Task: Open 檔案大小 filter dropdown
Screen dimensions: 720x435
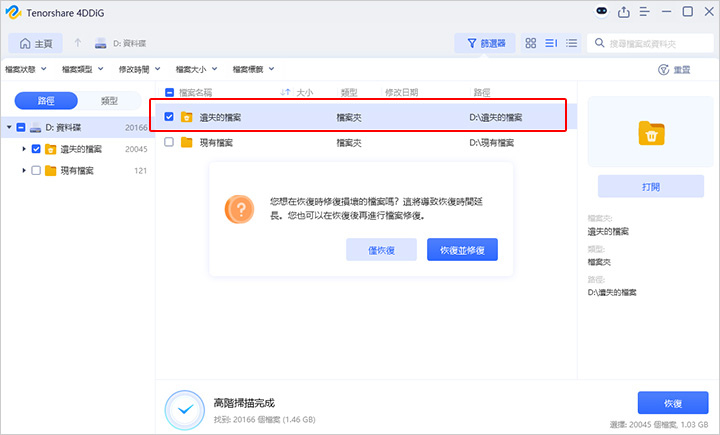Action: click(197, 69)
